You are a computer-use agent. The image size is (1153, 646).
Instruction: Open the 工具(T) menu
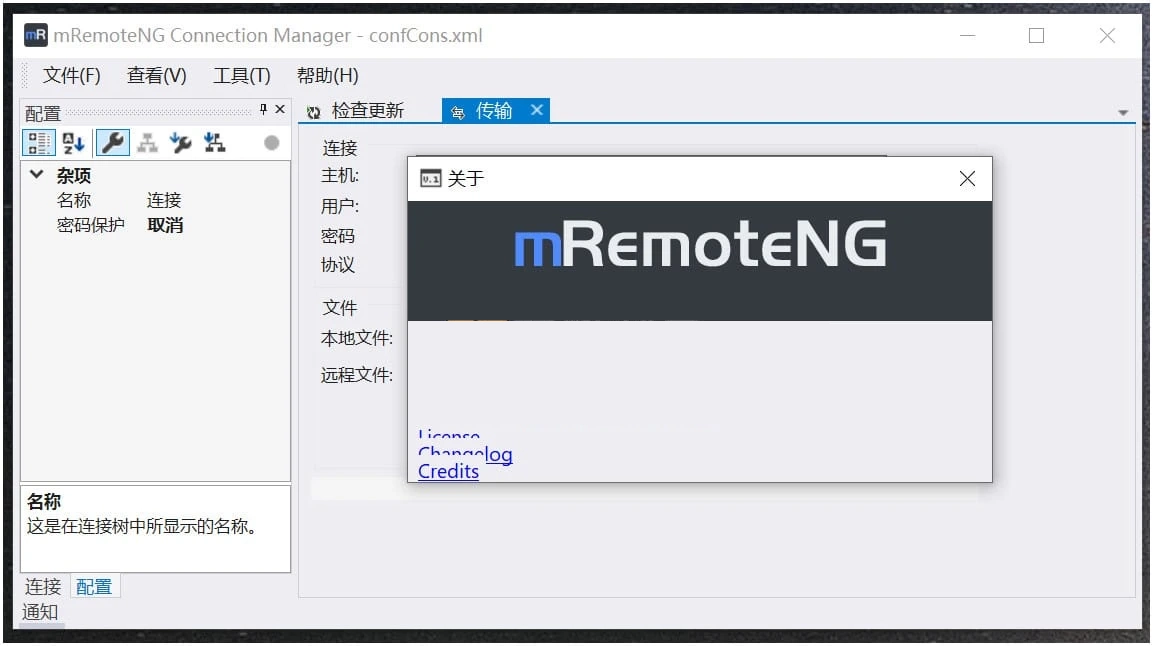click(240, 75)
